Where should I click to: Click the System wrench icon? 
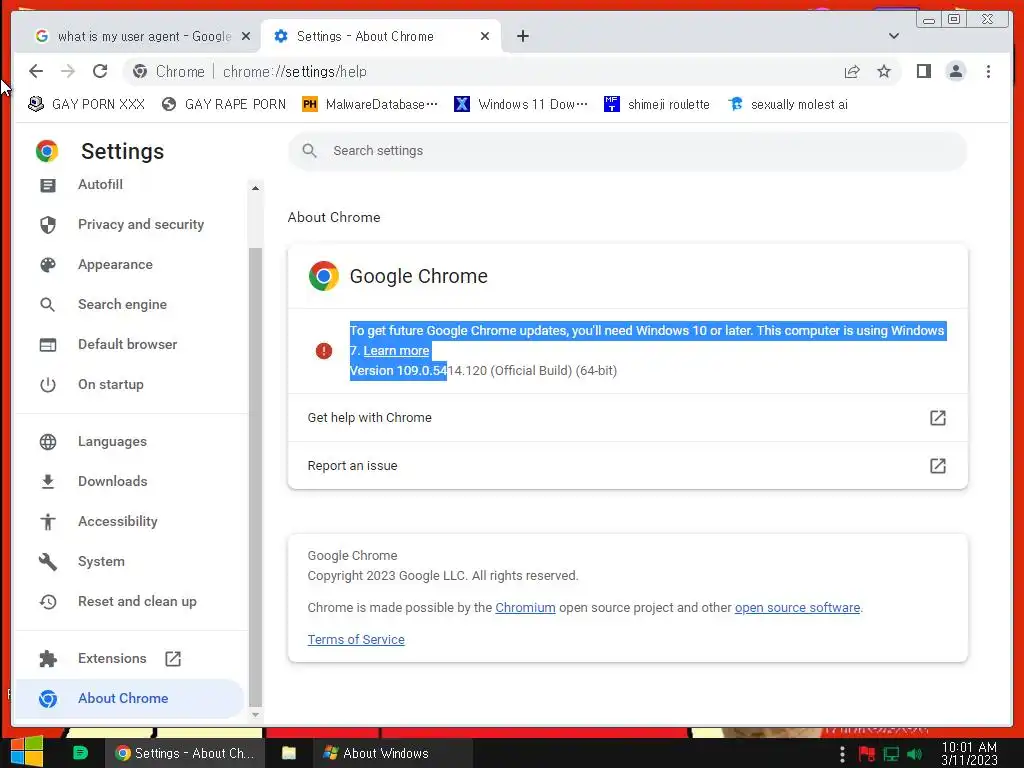coord(48,561)
